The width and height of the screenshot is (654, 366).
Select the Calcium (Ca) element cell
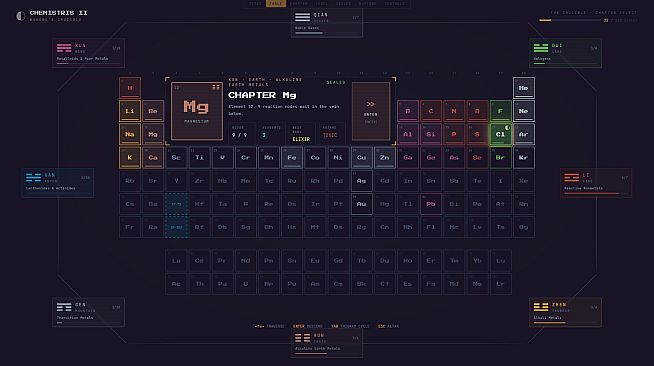(x=153, y=158)
